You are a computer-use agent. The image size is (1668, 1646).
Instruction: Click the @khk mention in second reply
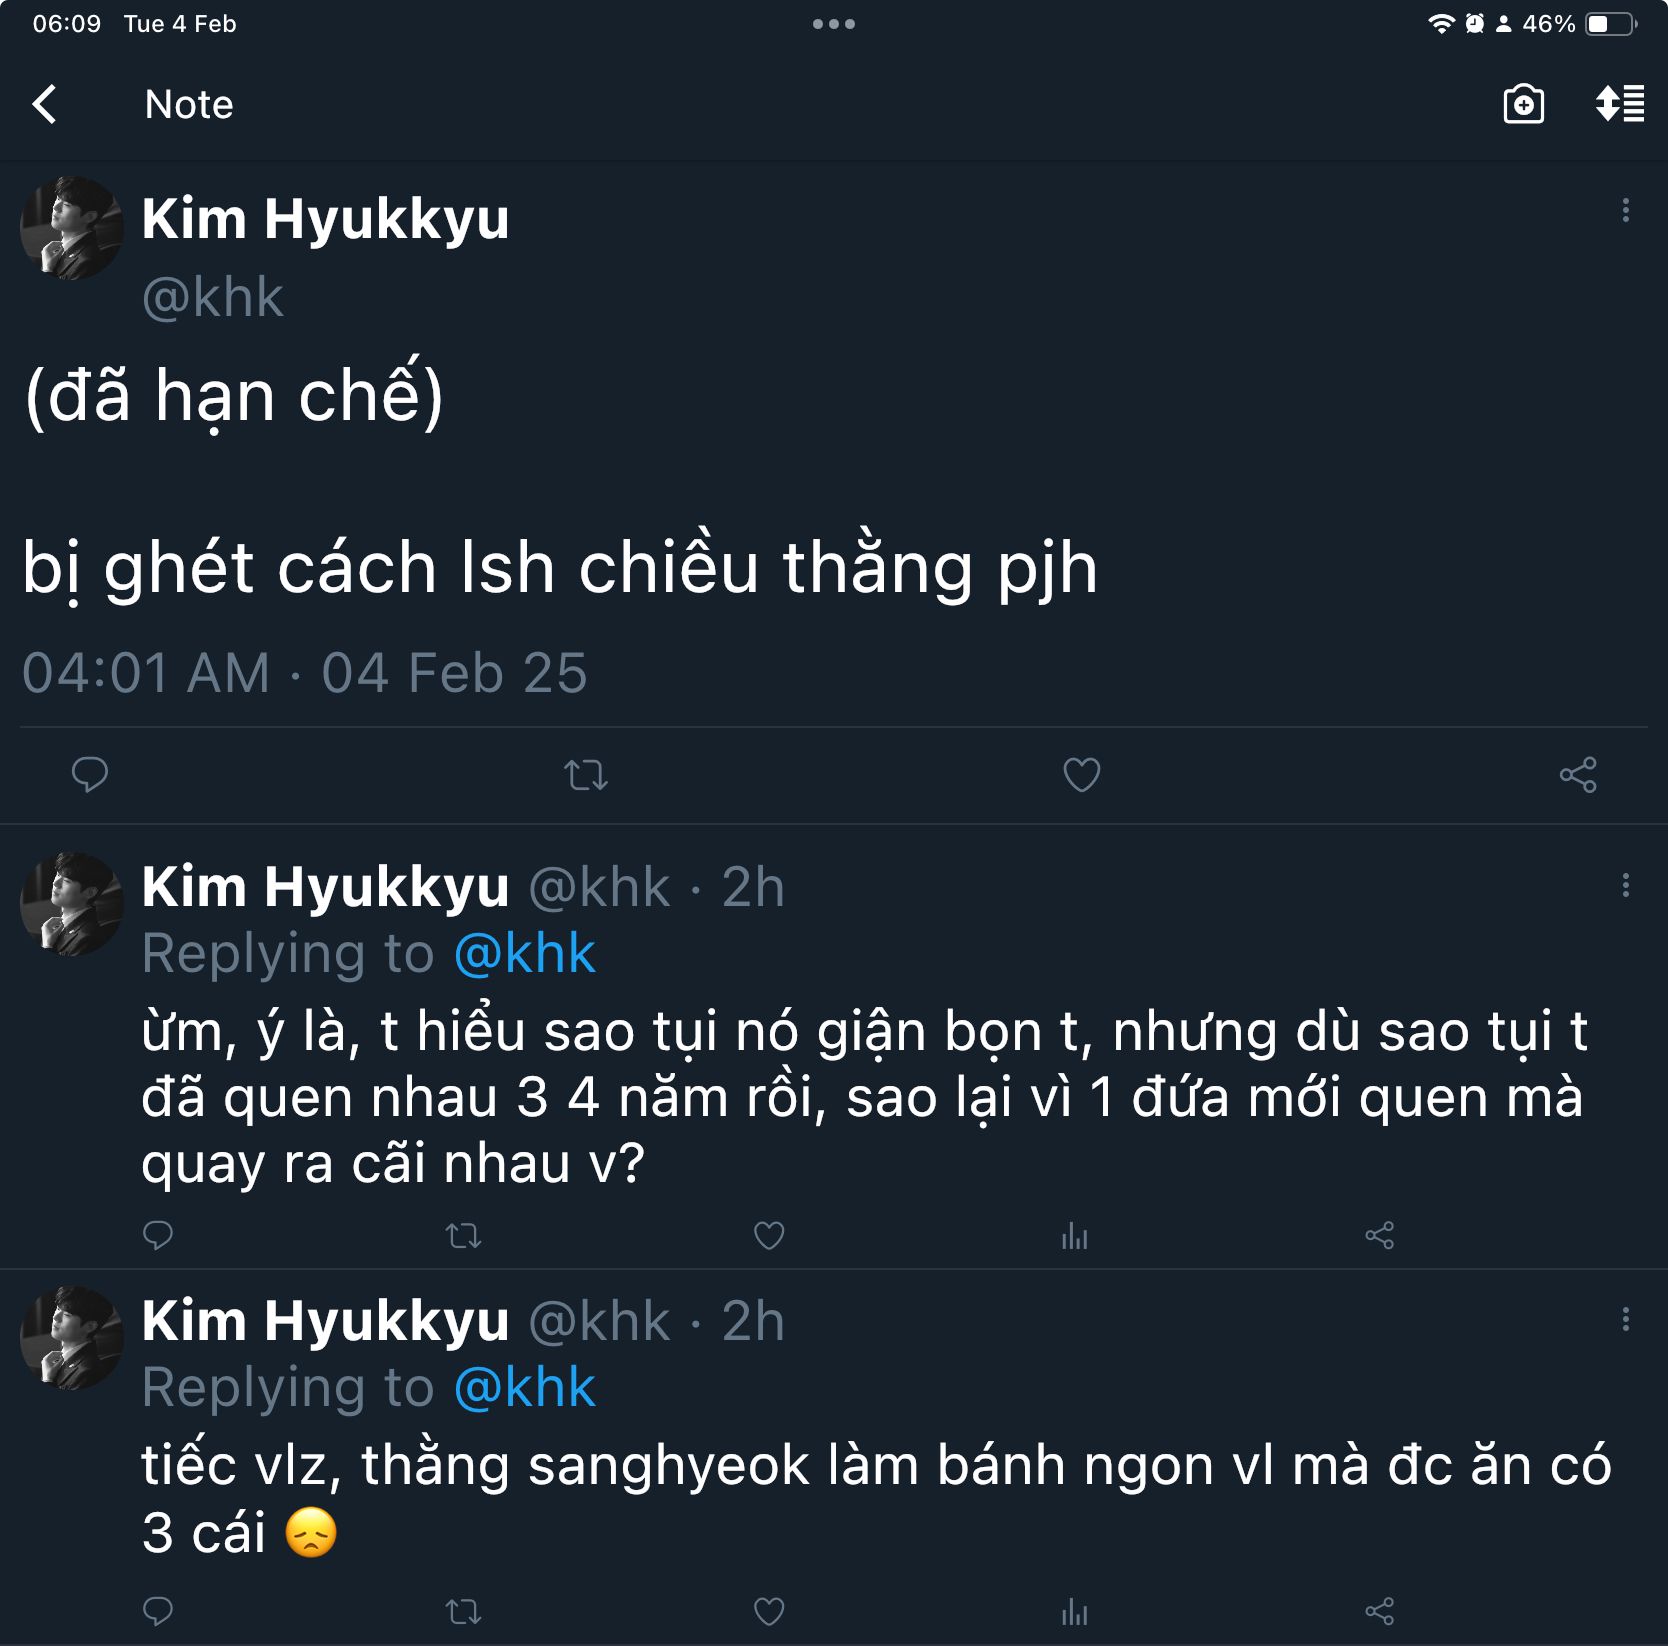525,1387
